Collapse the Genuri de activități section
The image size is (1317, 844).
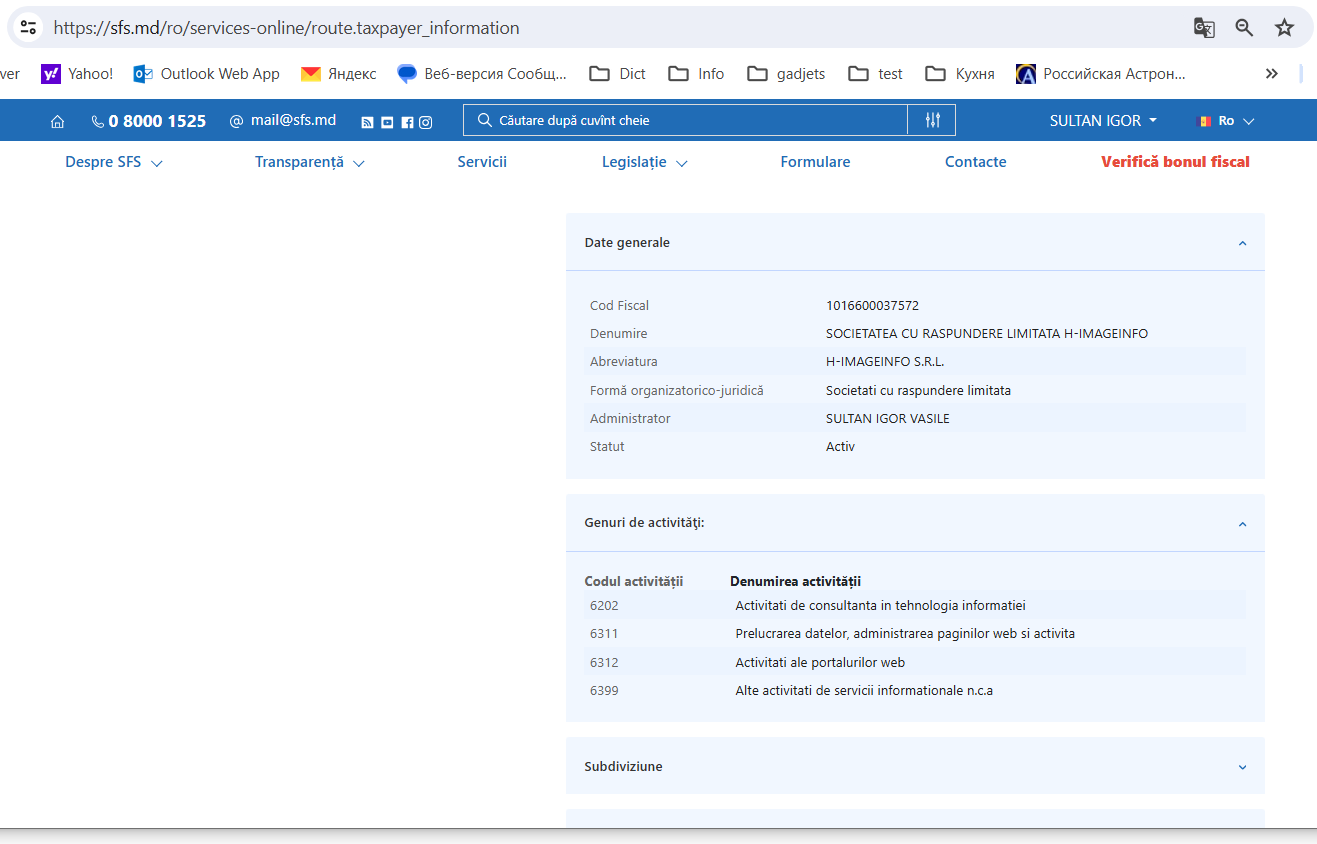point(1242,524)
